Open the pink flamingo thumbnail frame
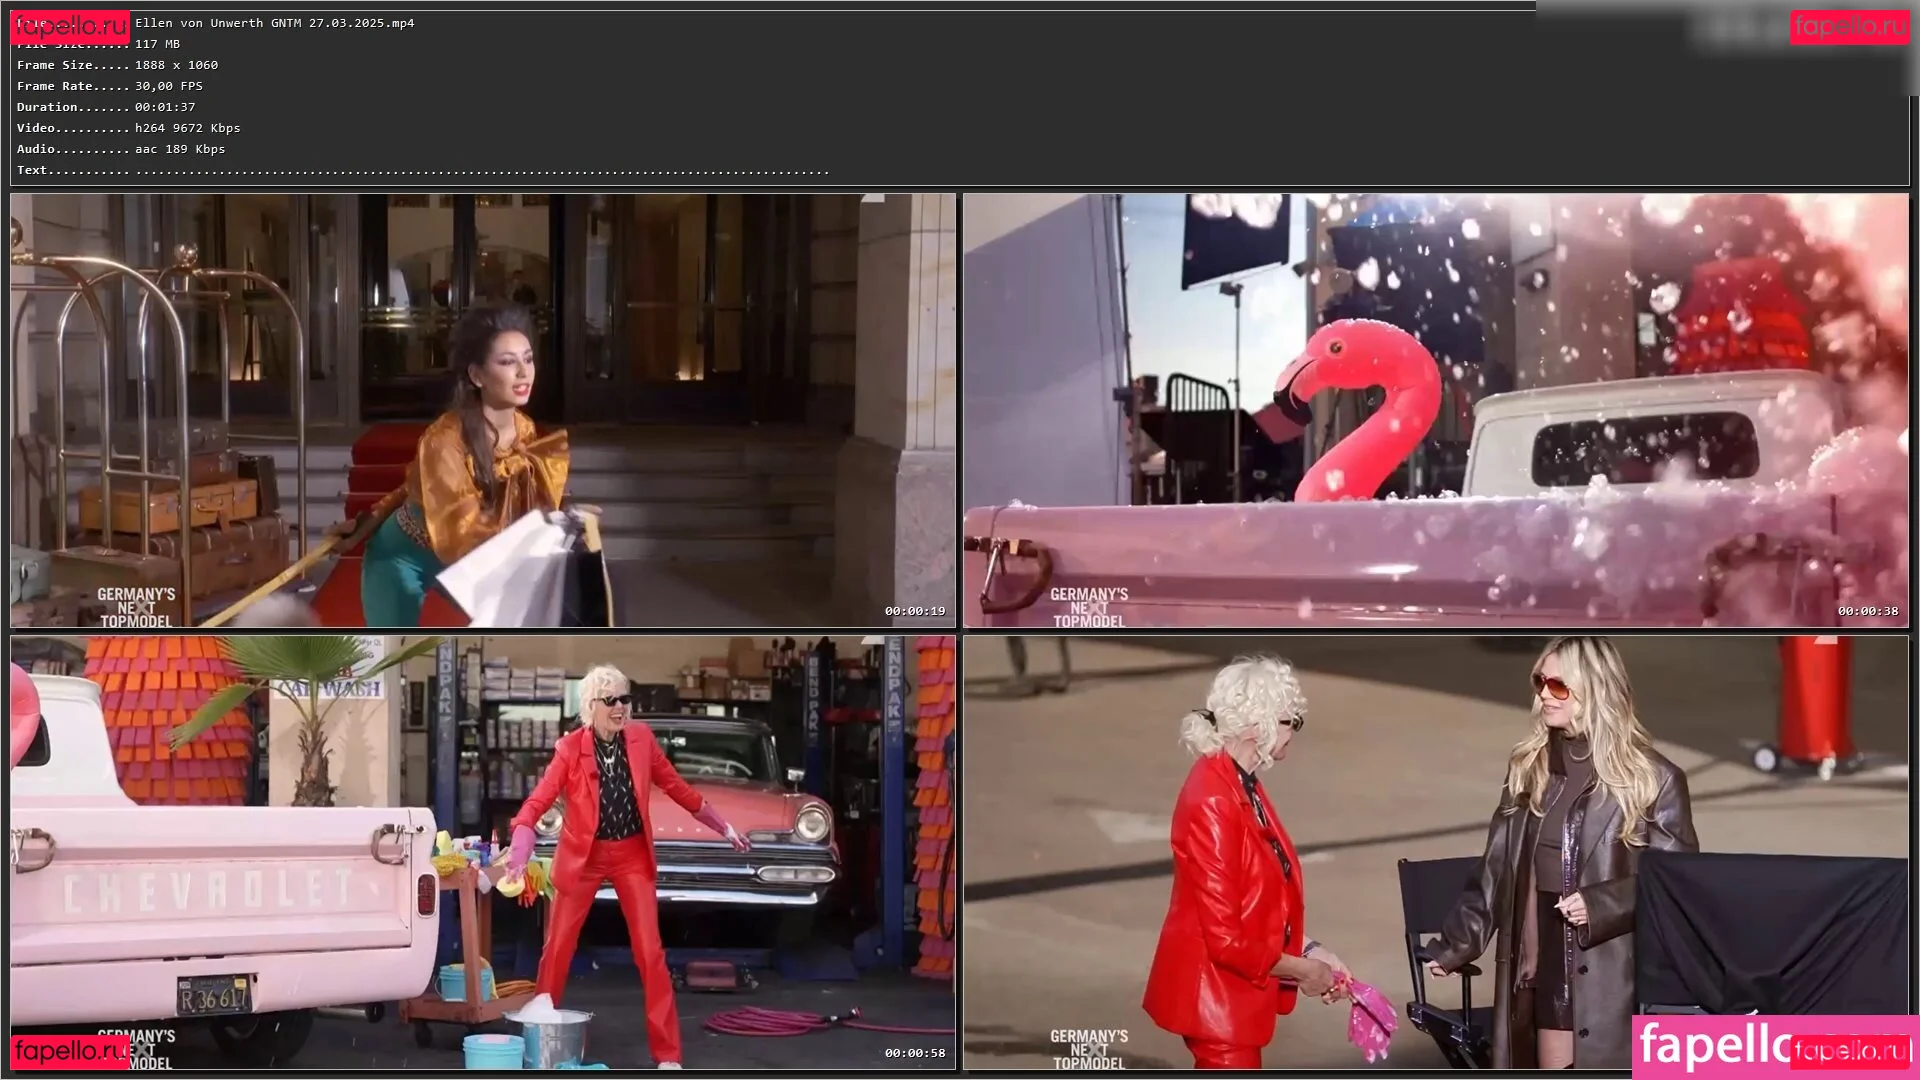This screenshot has height=1080, width=1920. [x=1435, y=410]
